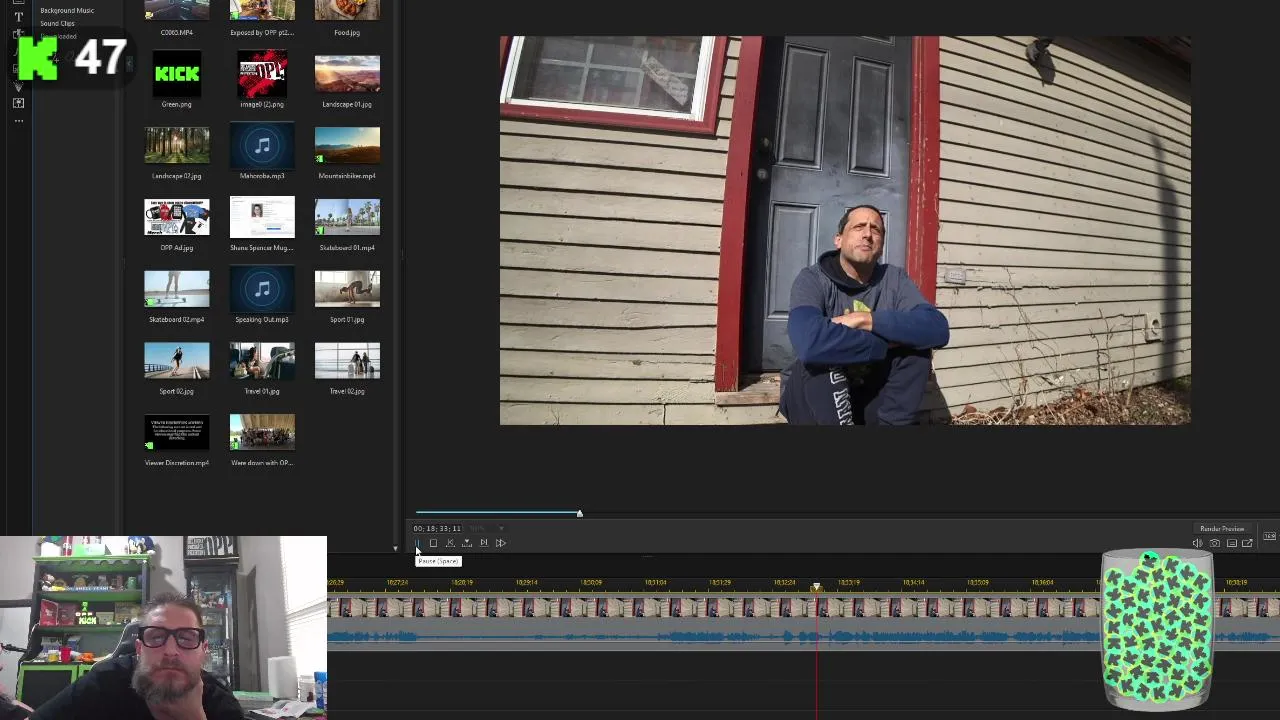Open the preview quality display options icon

coord(1231,543)
